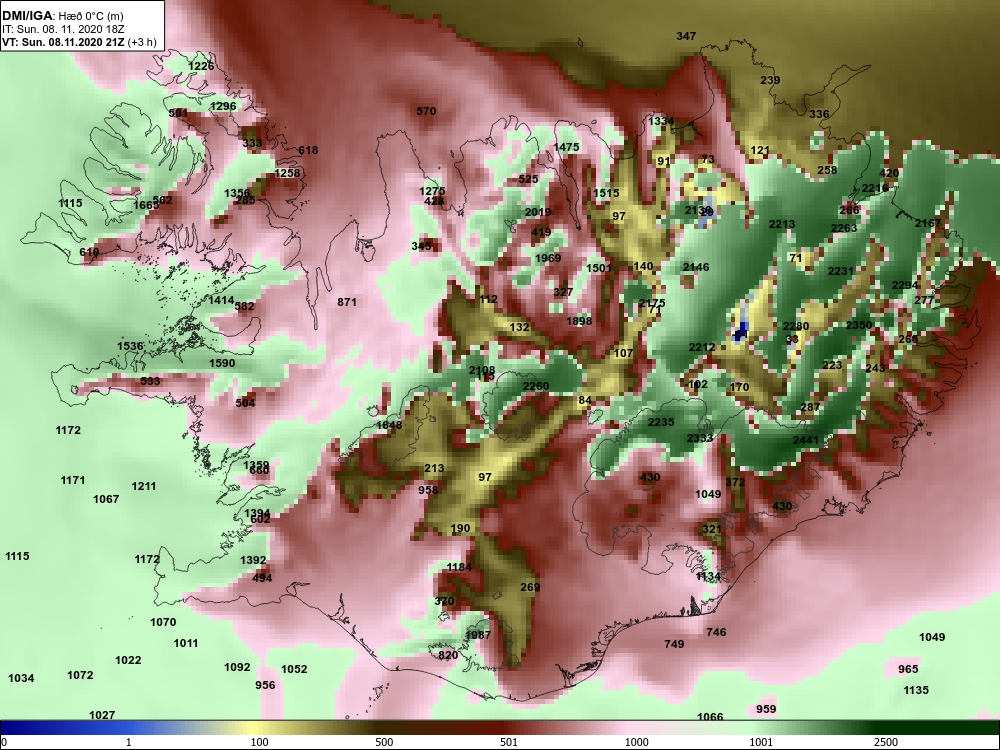Click the 1184 map value
The image size is (1000, 750).
click(459, 567)
